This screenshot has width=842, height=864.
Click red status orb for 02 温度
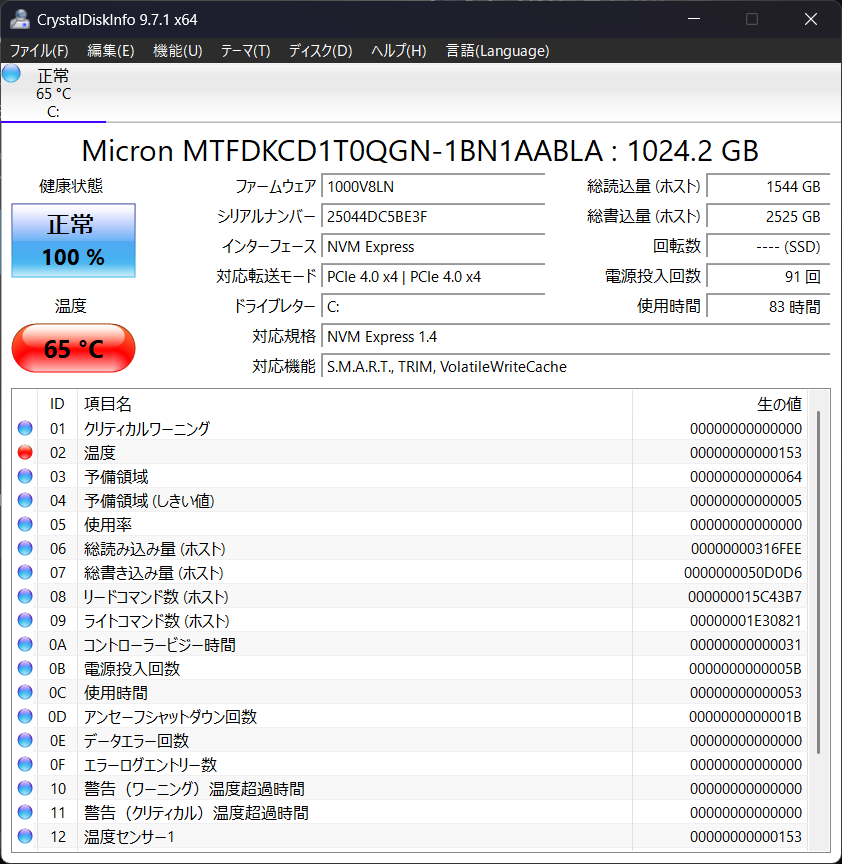25,452
